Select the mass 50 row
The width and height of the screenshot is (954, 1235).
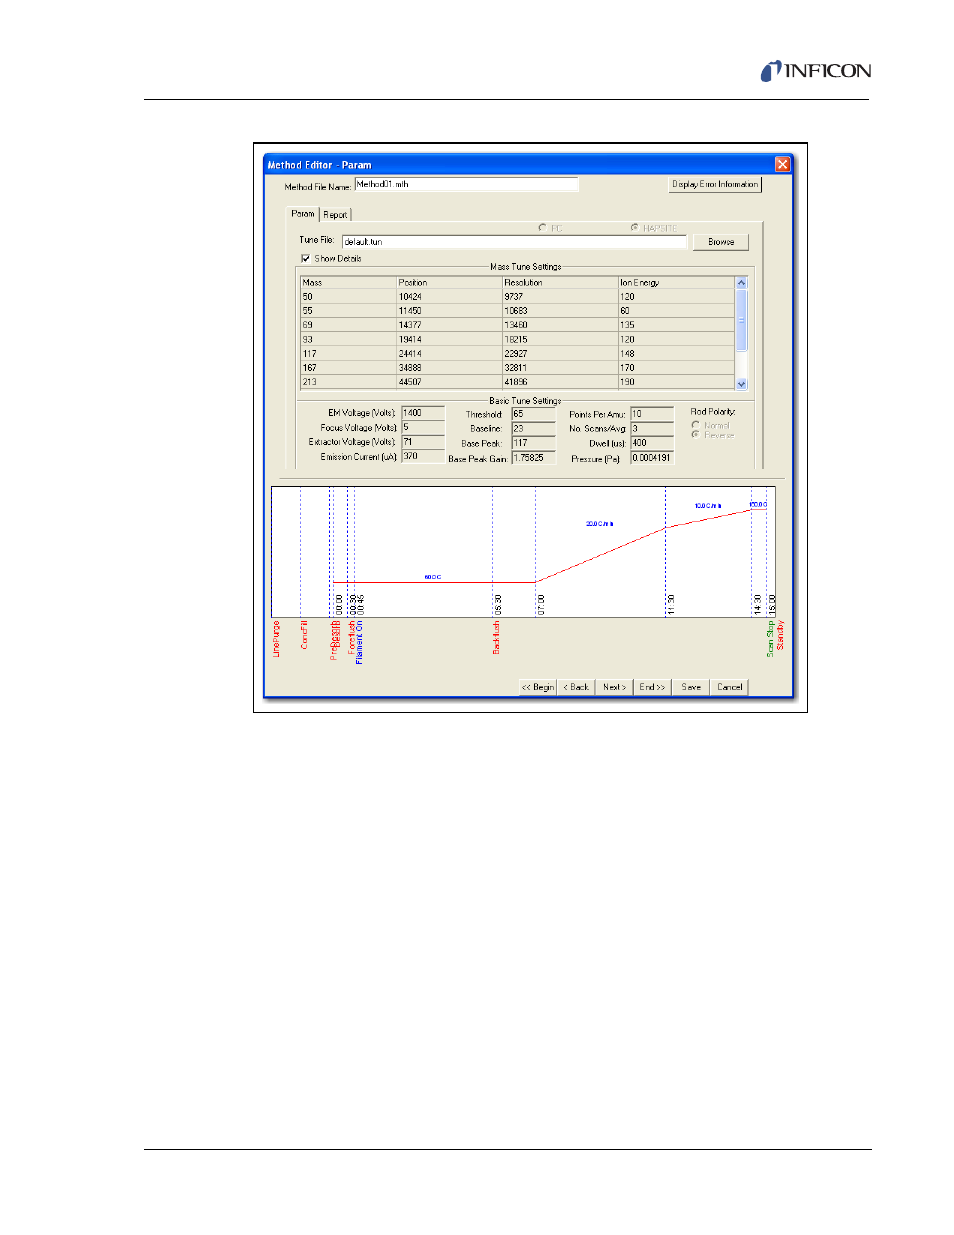(518, 297)
